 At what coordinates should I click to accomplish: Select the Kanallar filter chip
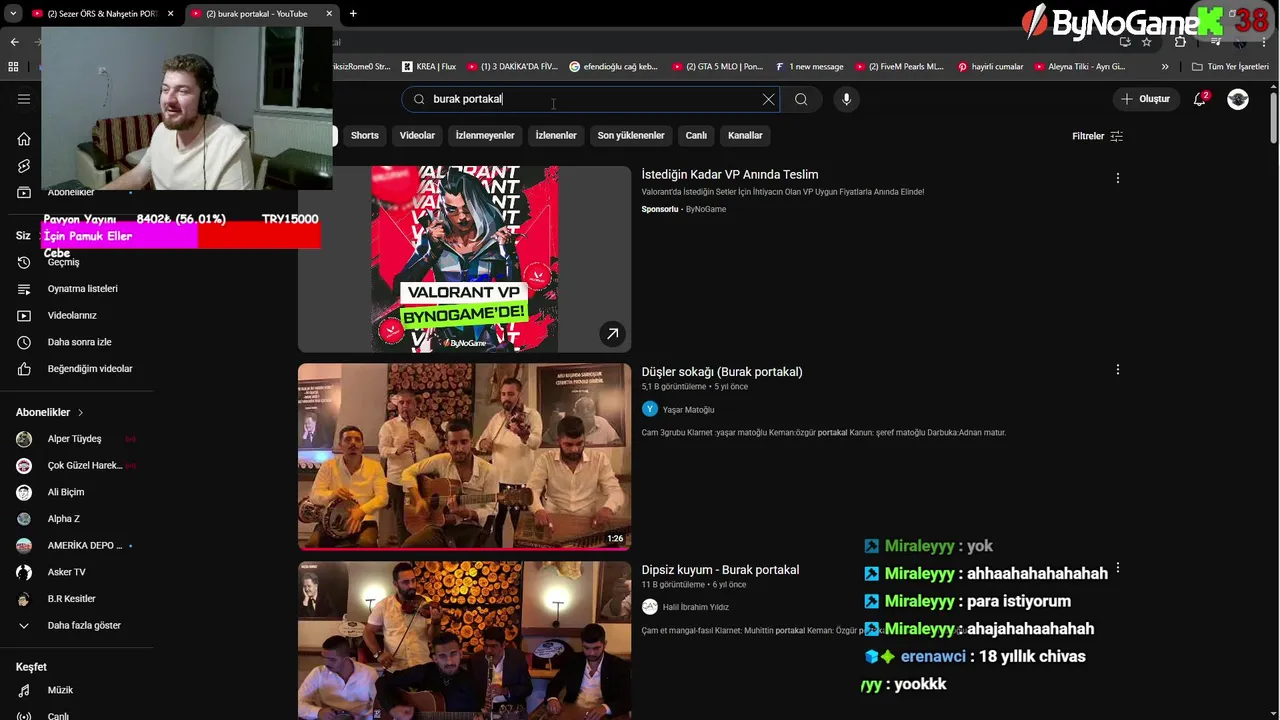tap(745, 135)
